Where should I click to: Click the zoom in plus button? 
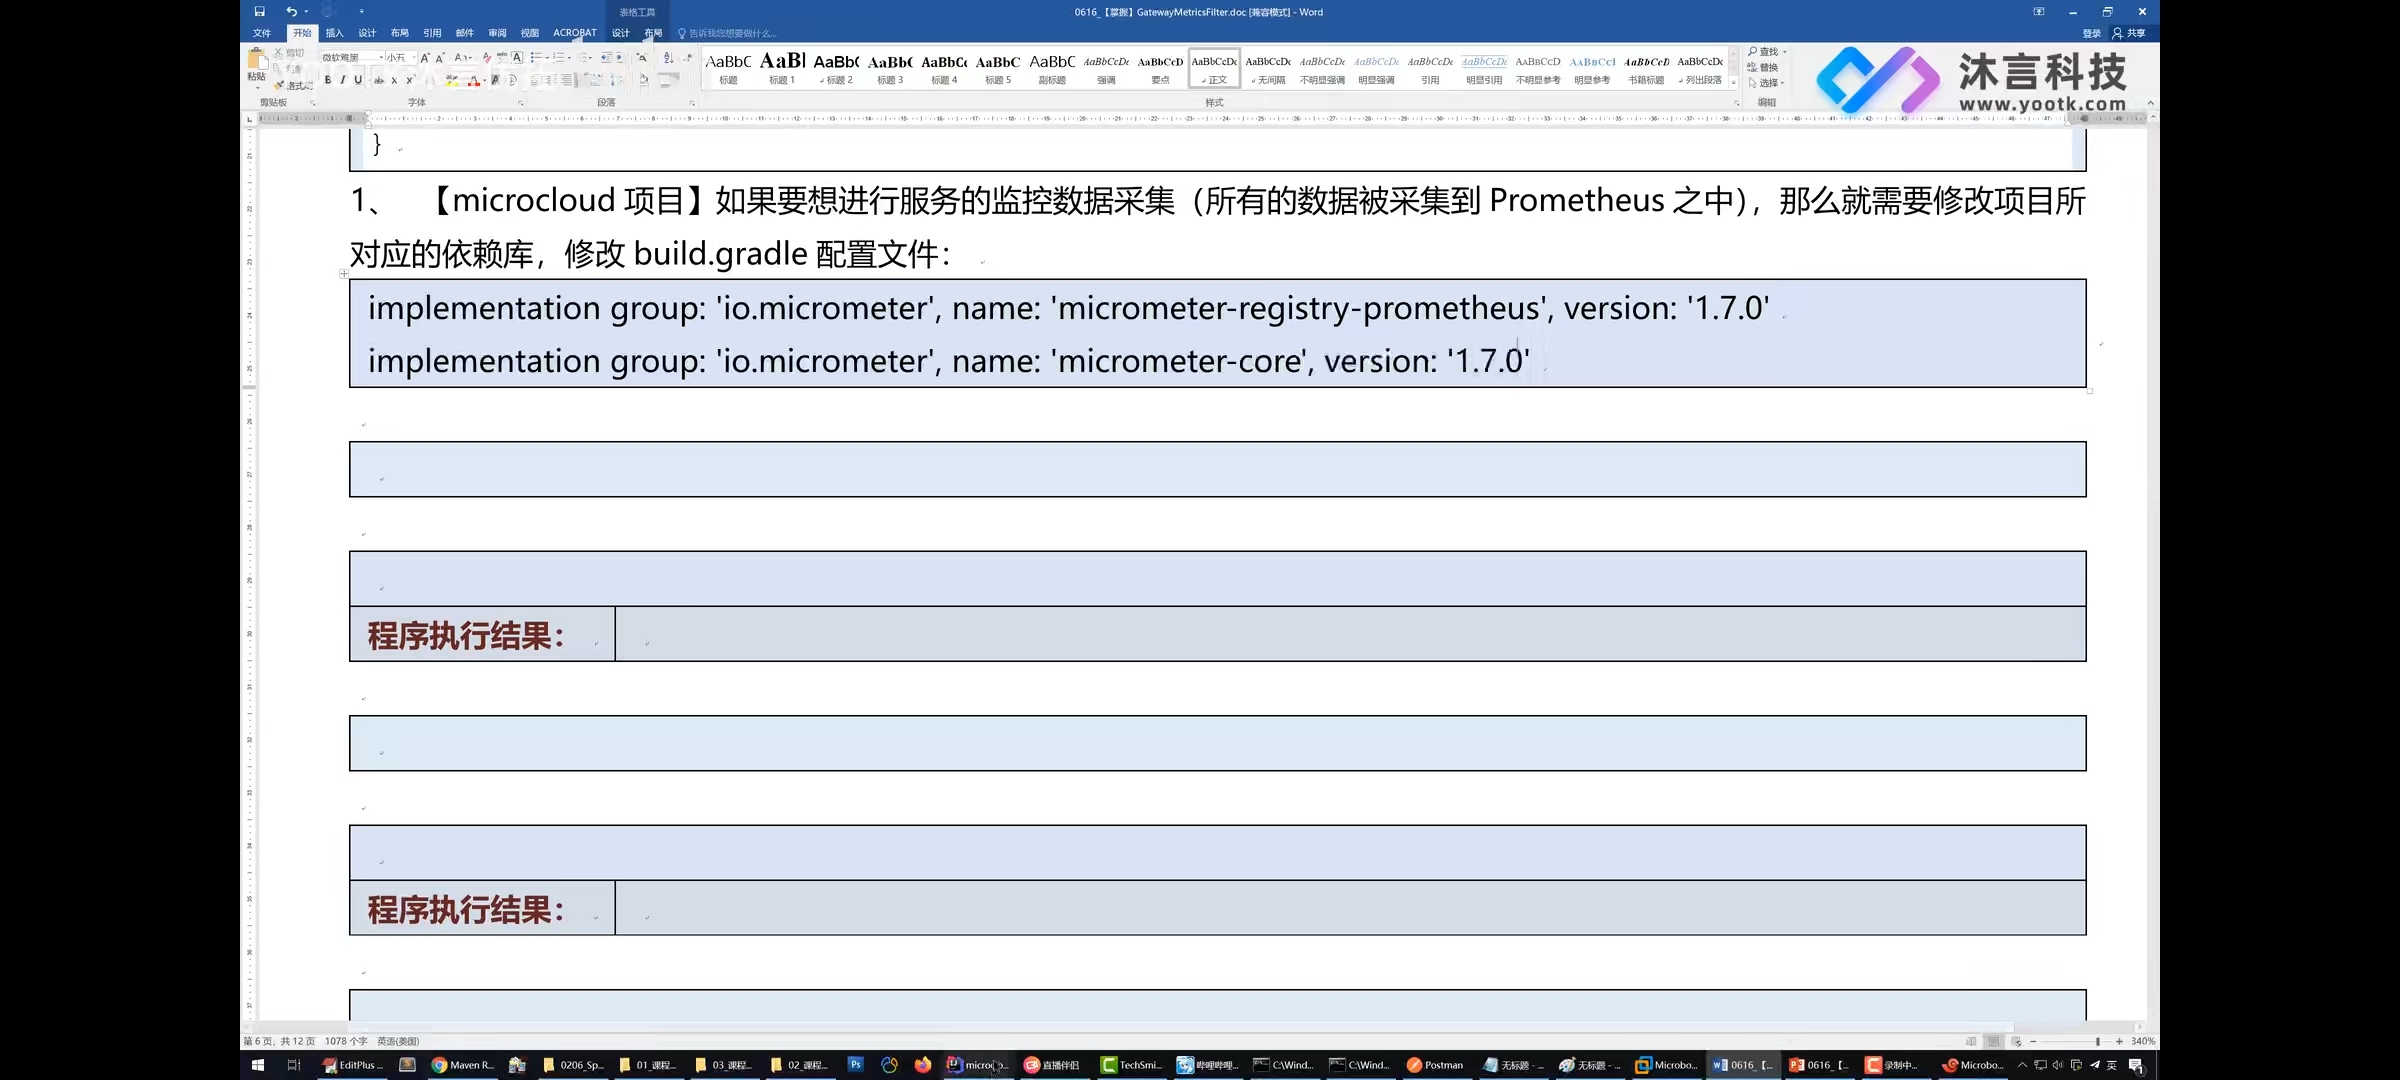(2119, 1041)
